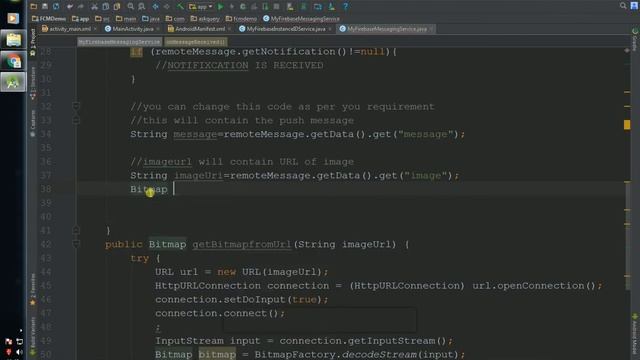640x360 pixels.
Task: Click the Android Studio taskbar icon
Action: (x=13, y=82)
